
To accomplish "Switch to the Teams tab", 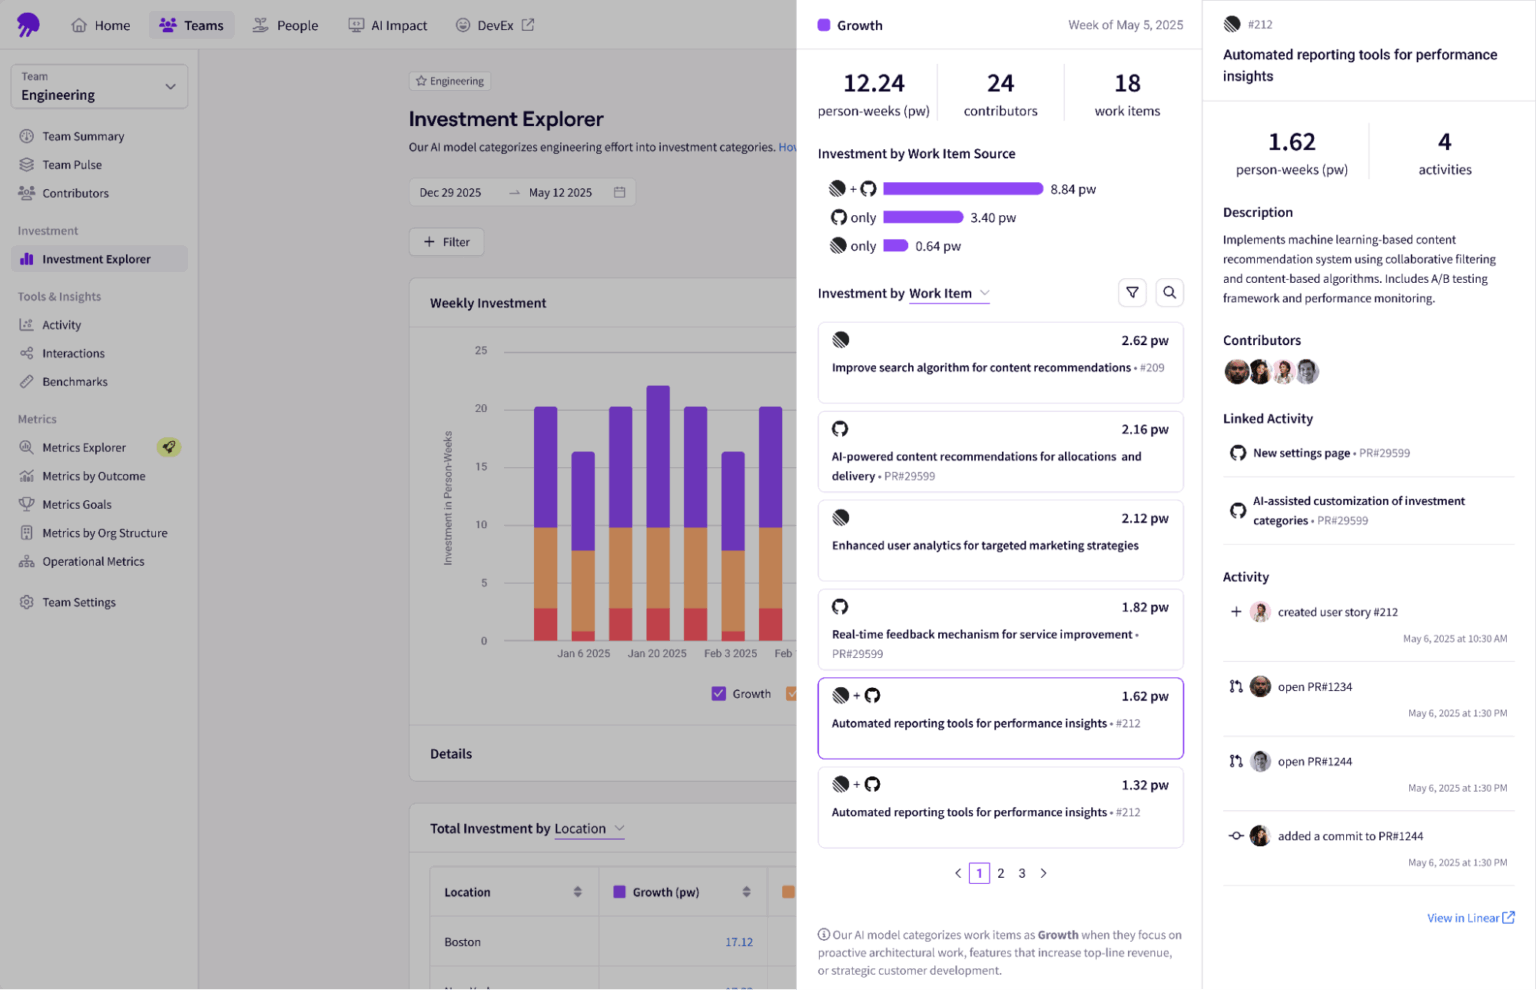I will 191,25.
